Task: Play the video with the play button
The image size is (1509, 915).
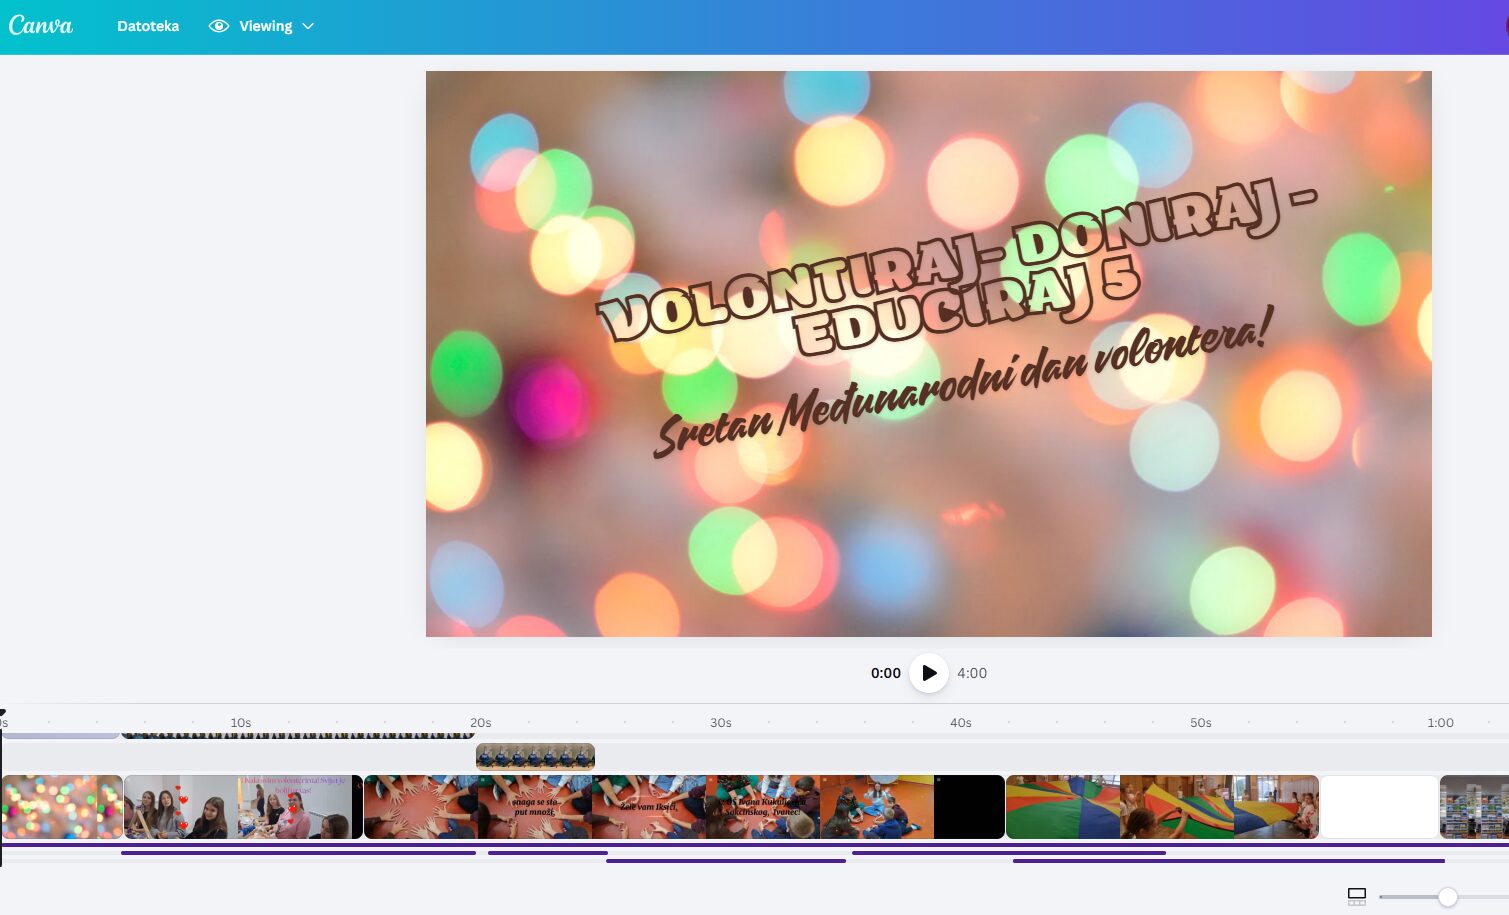Action: click(929, 673)
